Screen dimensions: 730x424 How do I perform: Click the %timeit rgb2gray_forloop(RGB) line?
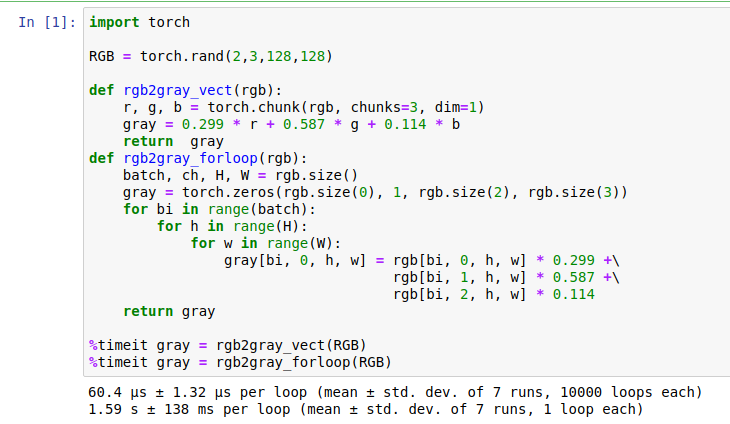[x=240, y=362]
